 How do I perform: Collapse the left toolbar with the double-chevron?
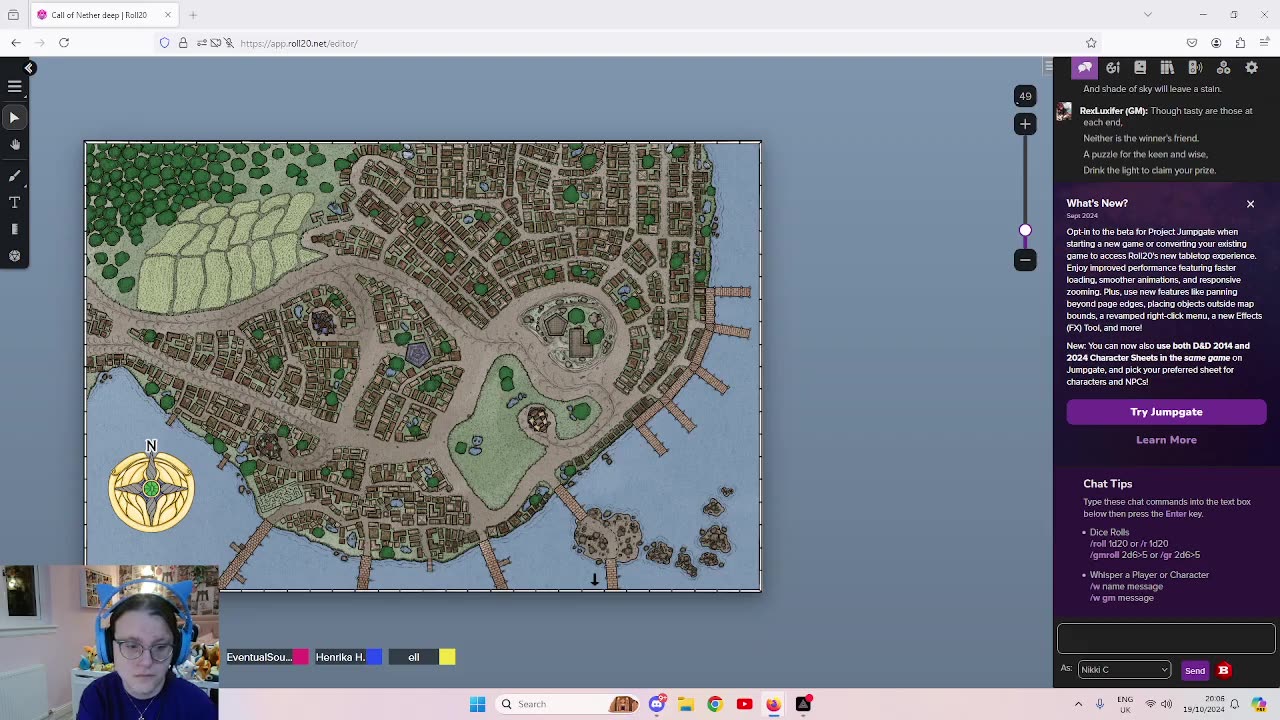(29, 68)
